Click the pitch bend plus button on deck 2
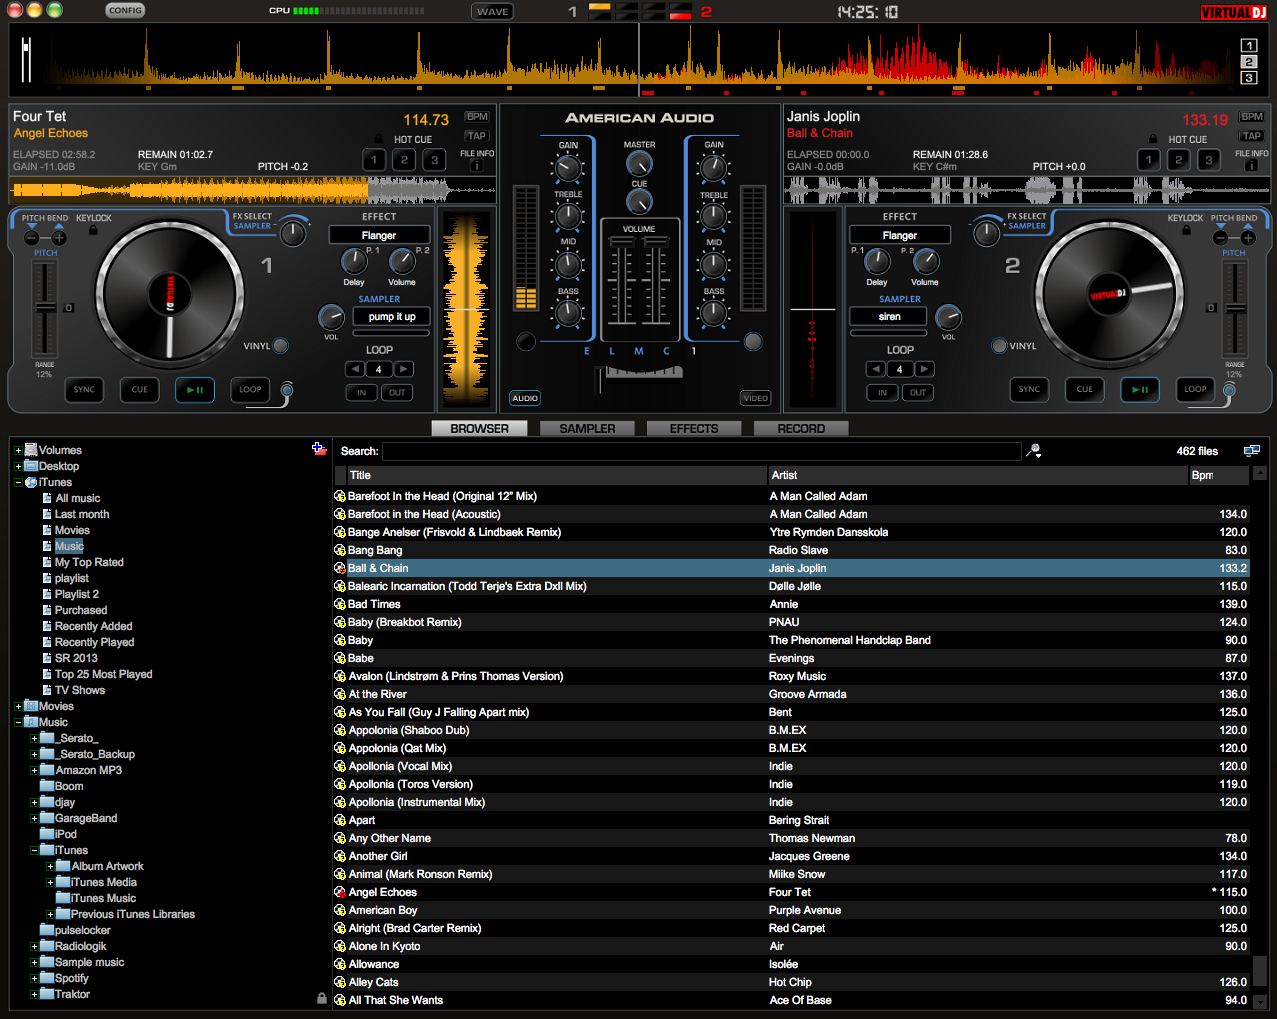Screen dimensions: 1277x1019 (x=1248, y=238)
